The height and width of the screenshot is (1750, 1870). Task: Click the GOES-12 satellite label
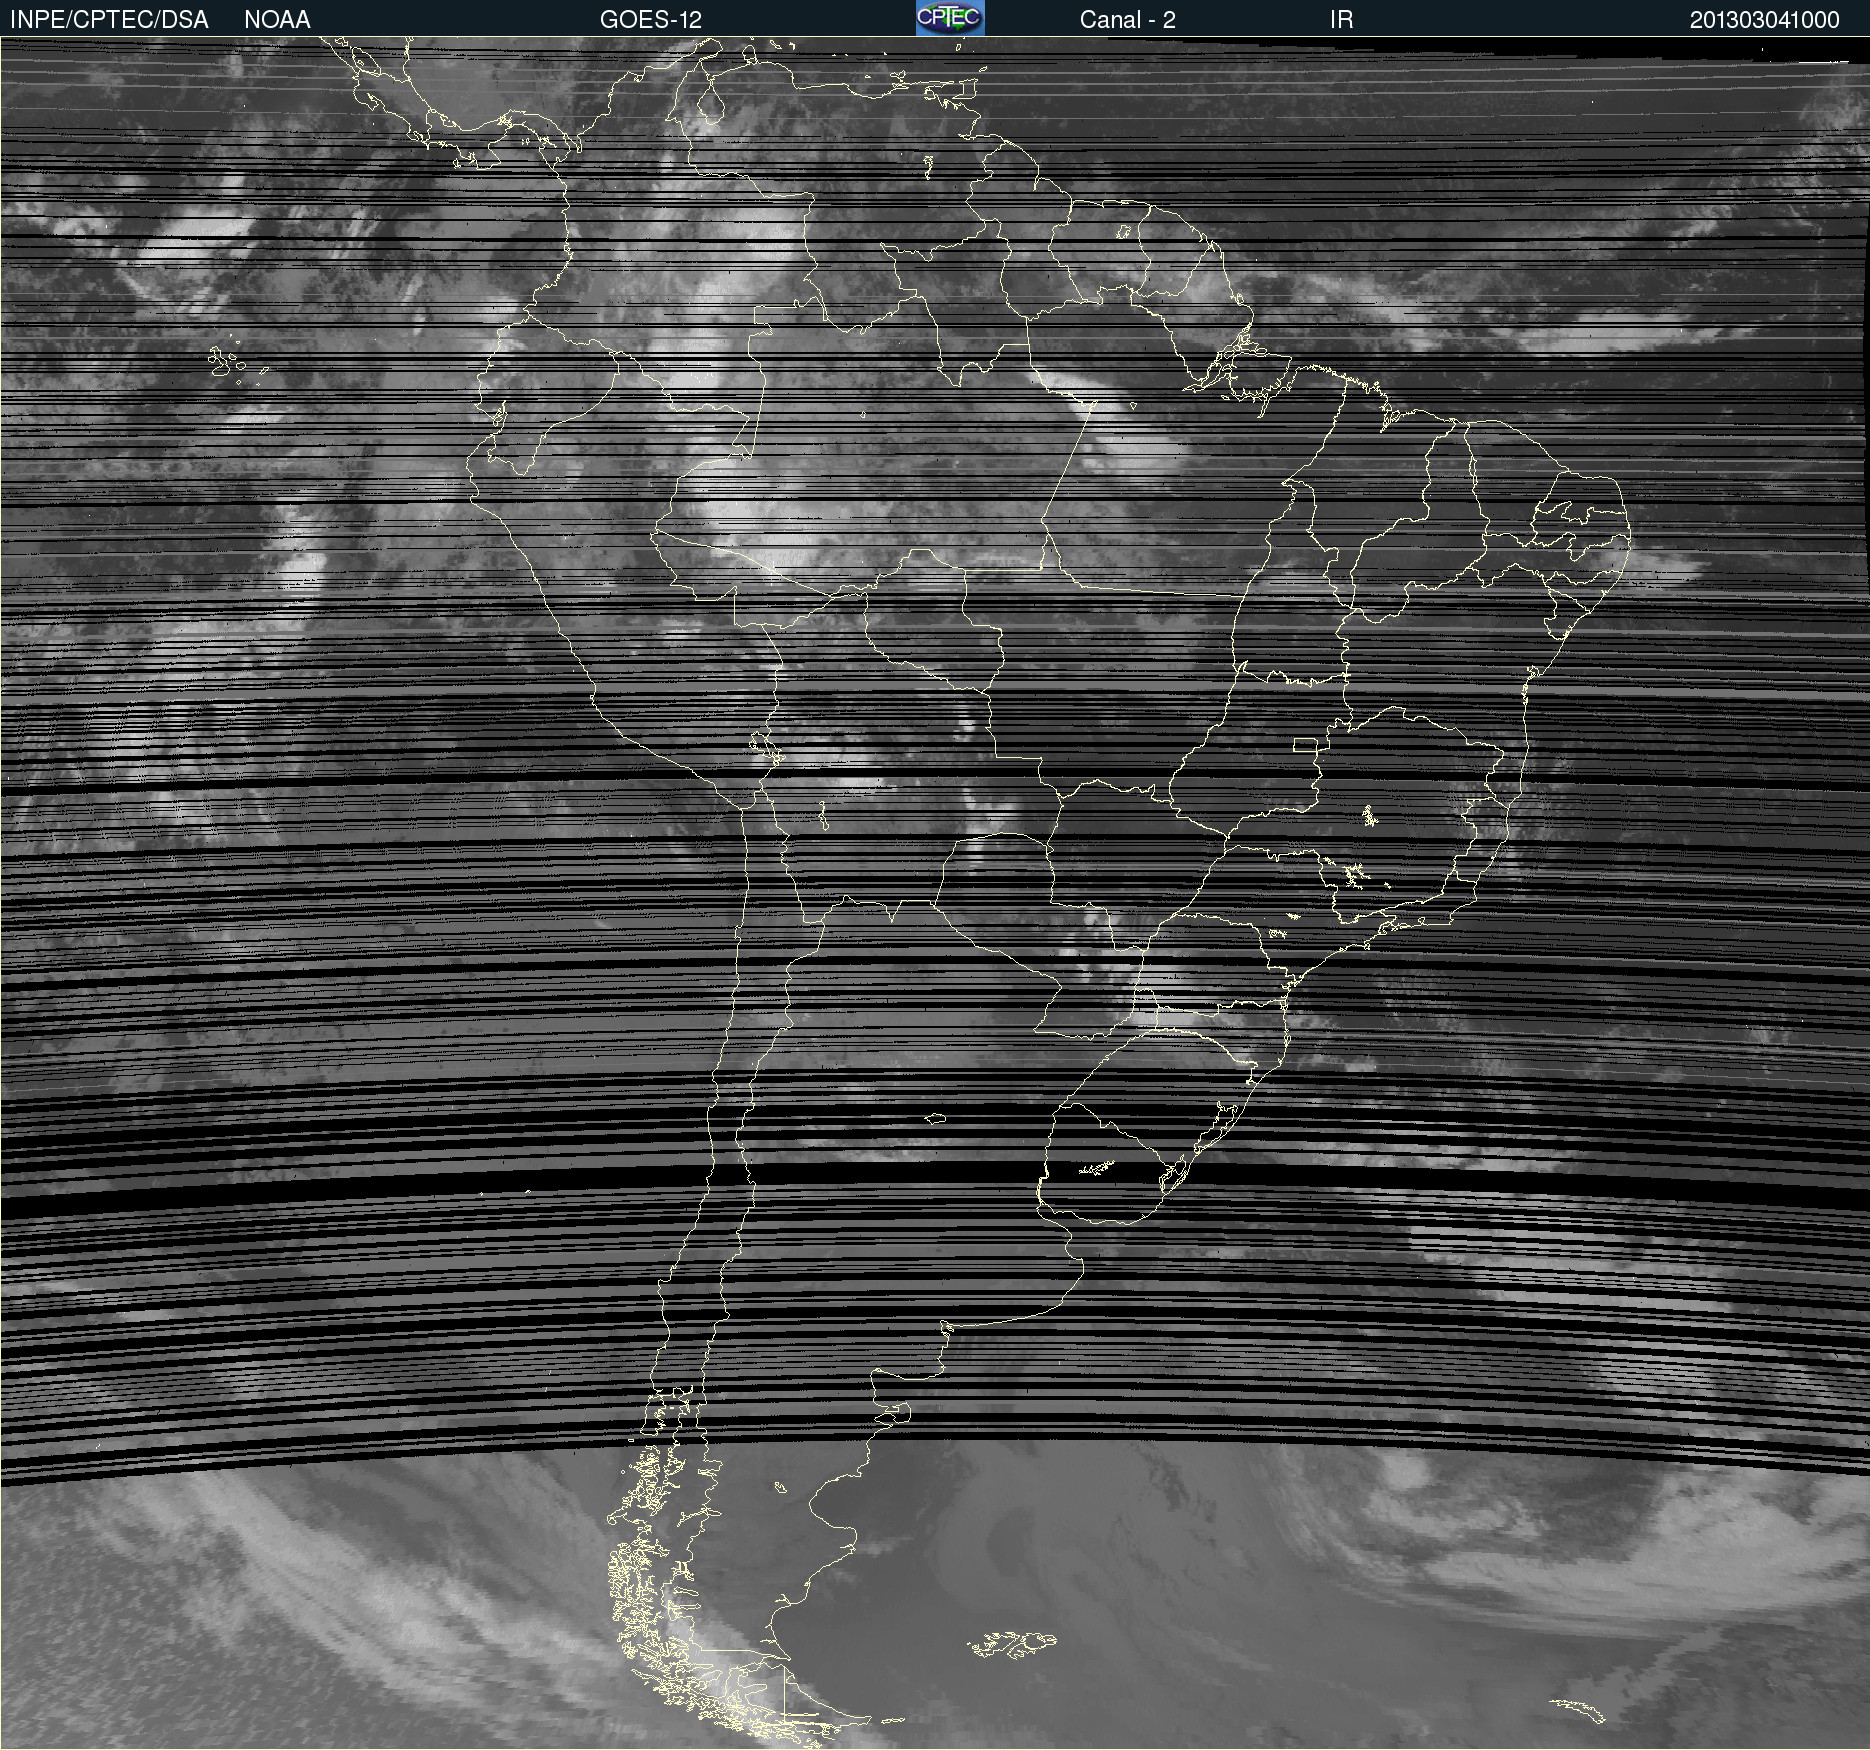(651, 20)
